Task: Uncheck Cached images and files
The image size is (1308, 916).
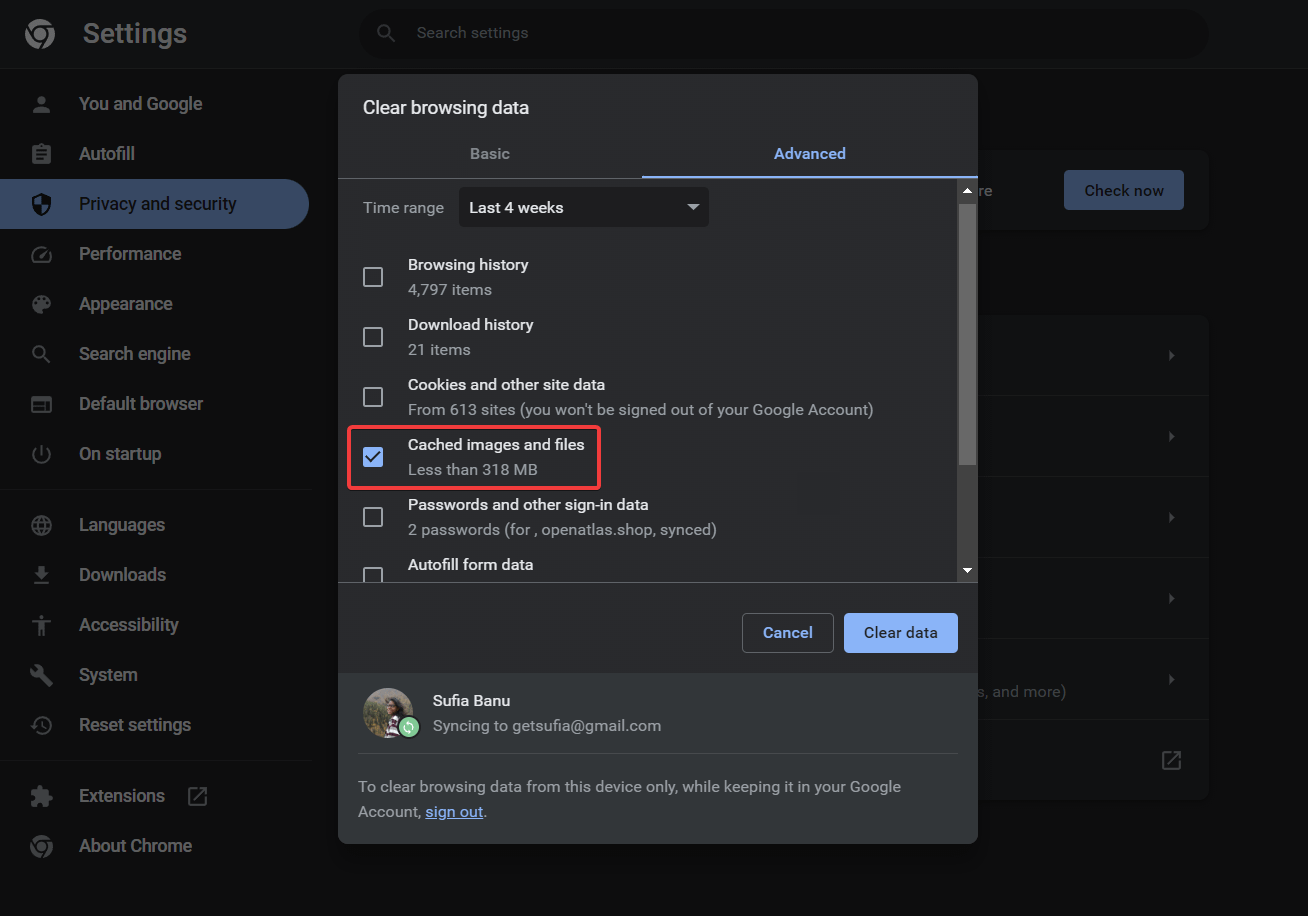Action: (x=373, y=456)
